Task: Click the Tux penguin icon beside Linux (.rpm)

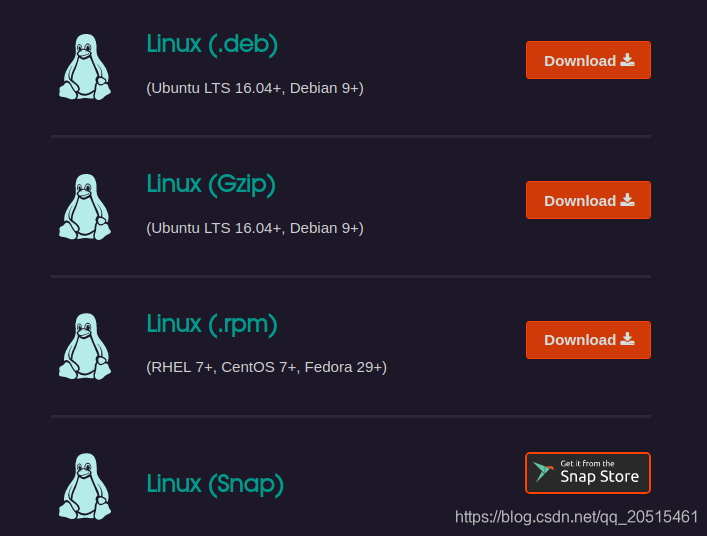Action: tap(85, 346)
